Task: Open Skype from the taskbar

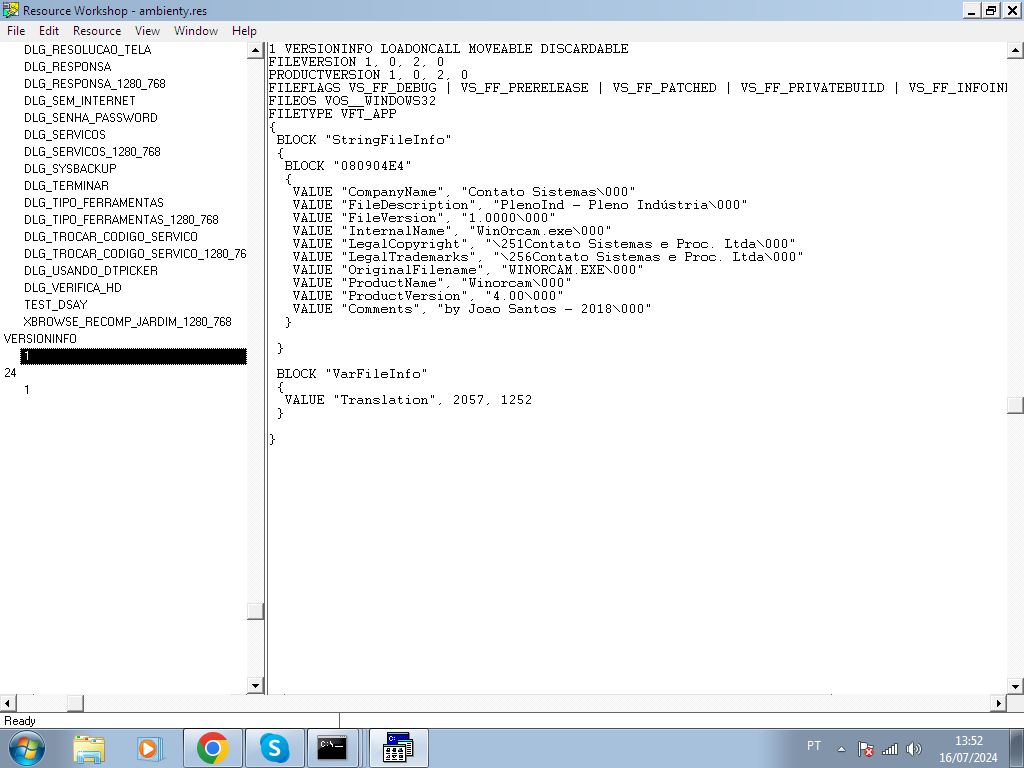Action: click(274, 748)
